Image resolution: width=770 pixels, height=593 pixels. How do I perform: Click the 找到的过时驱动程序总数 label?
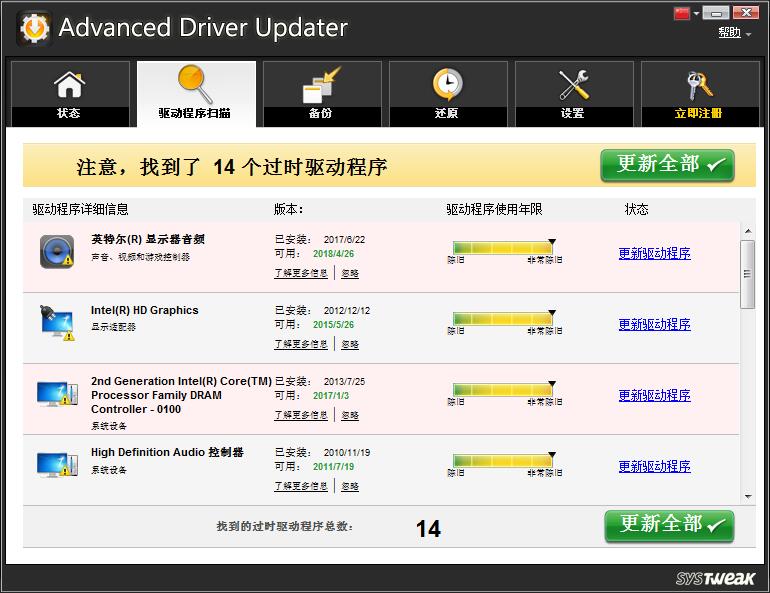285,526
